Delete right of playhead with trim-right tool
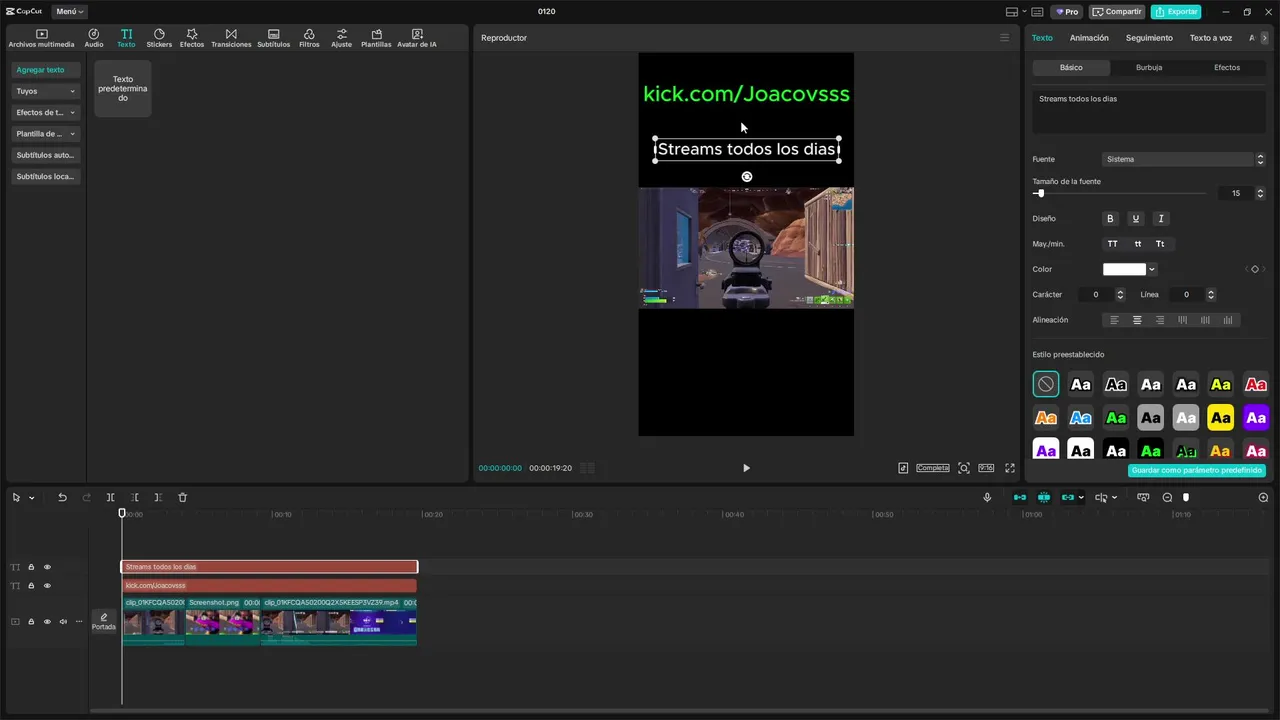Image resolution: width=1280 pixels, height=720 pixels. [158, 497]
